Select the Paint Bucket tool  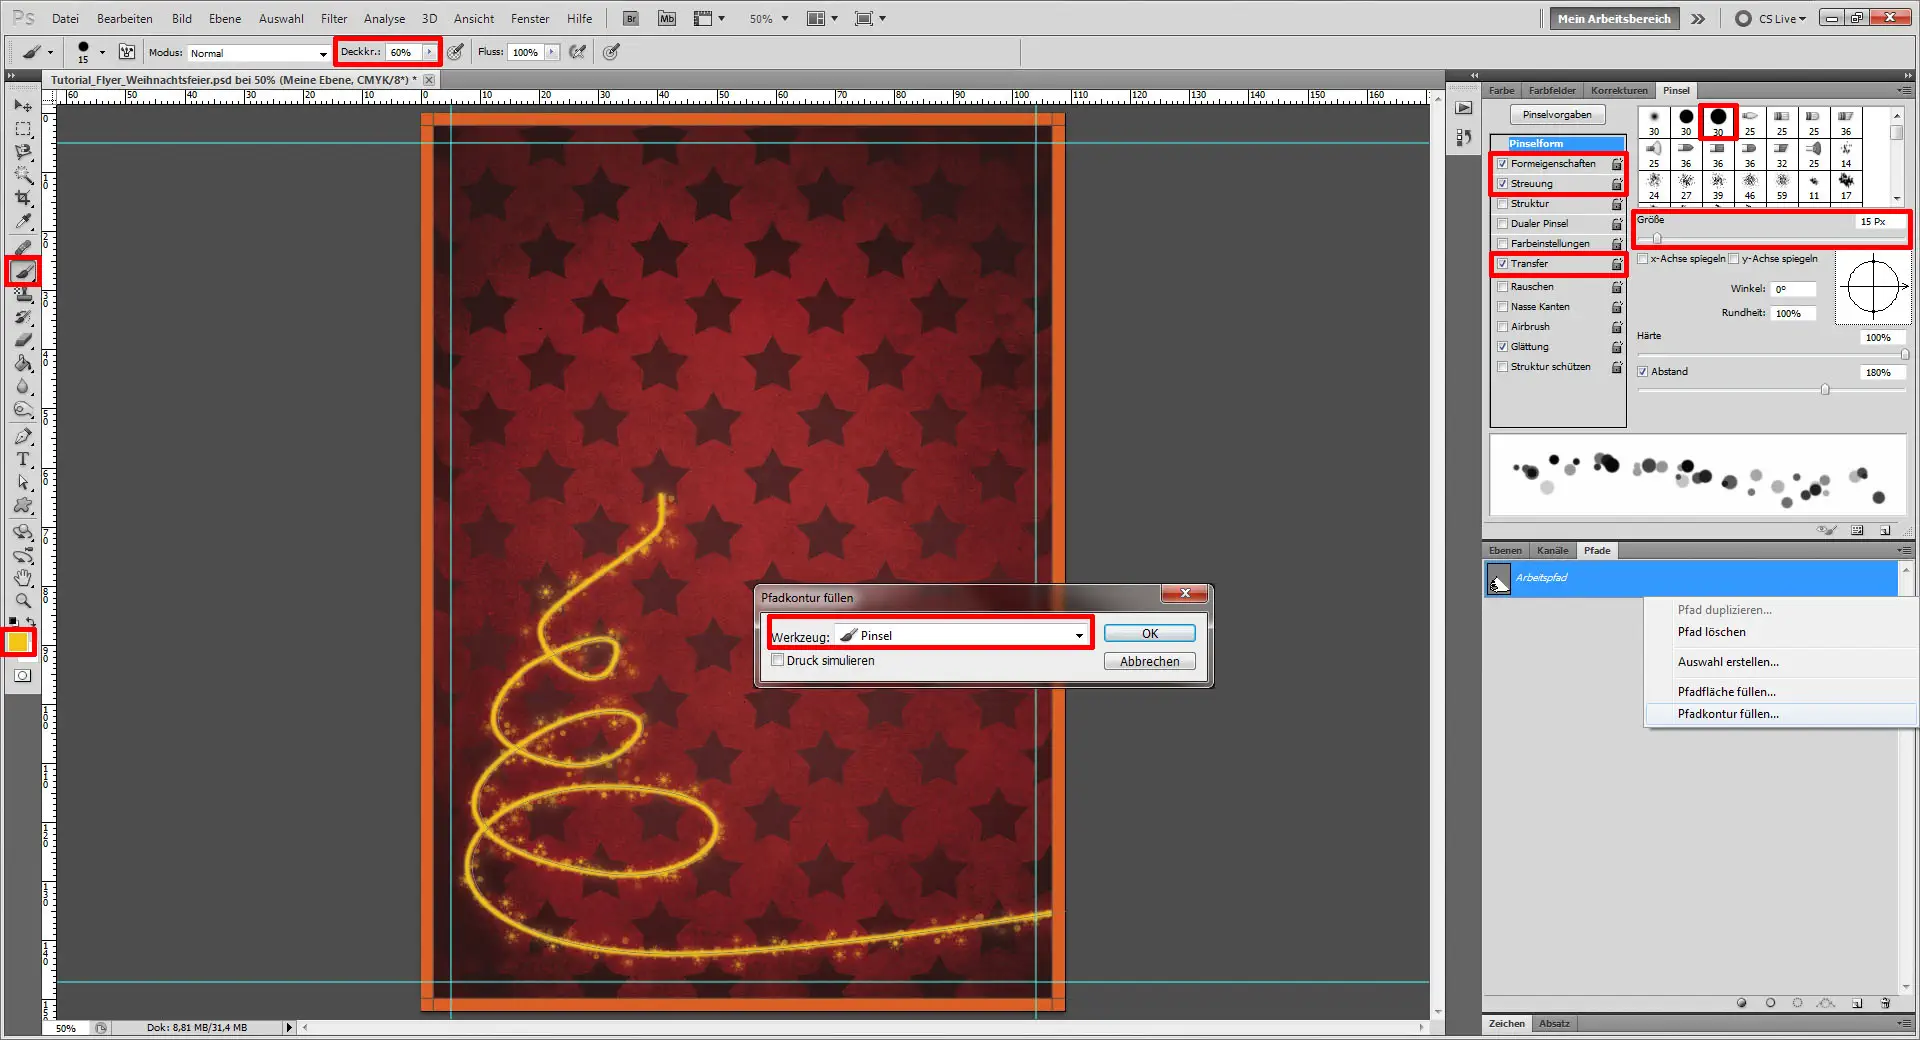click(23, 363)
